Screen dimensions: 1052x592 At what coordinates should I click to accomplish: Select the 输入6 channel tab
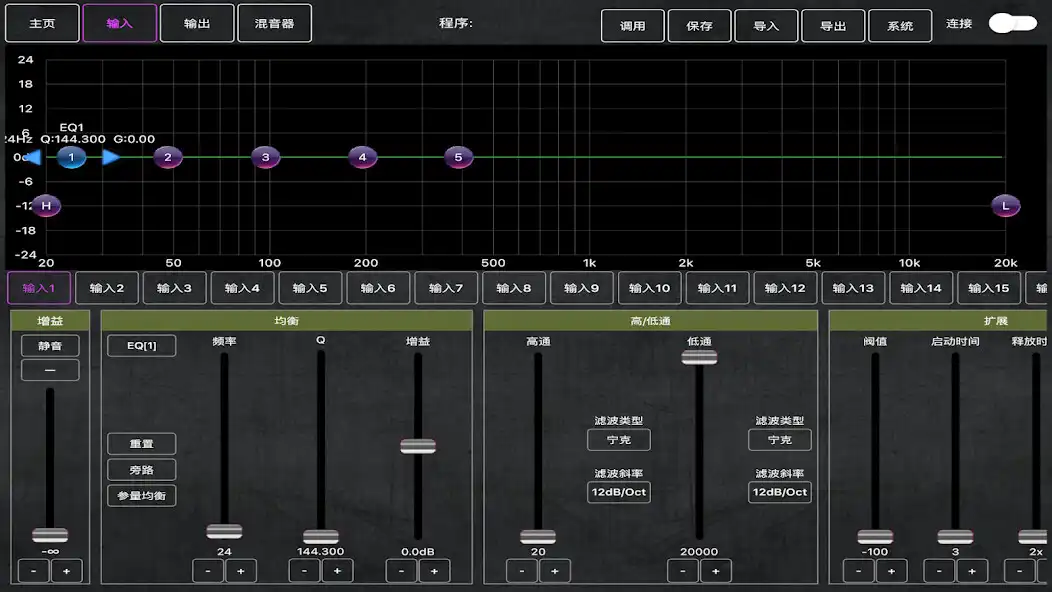pyautogui.click(x=378, y=288)
